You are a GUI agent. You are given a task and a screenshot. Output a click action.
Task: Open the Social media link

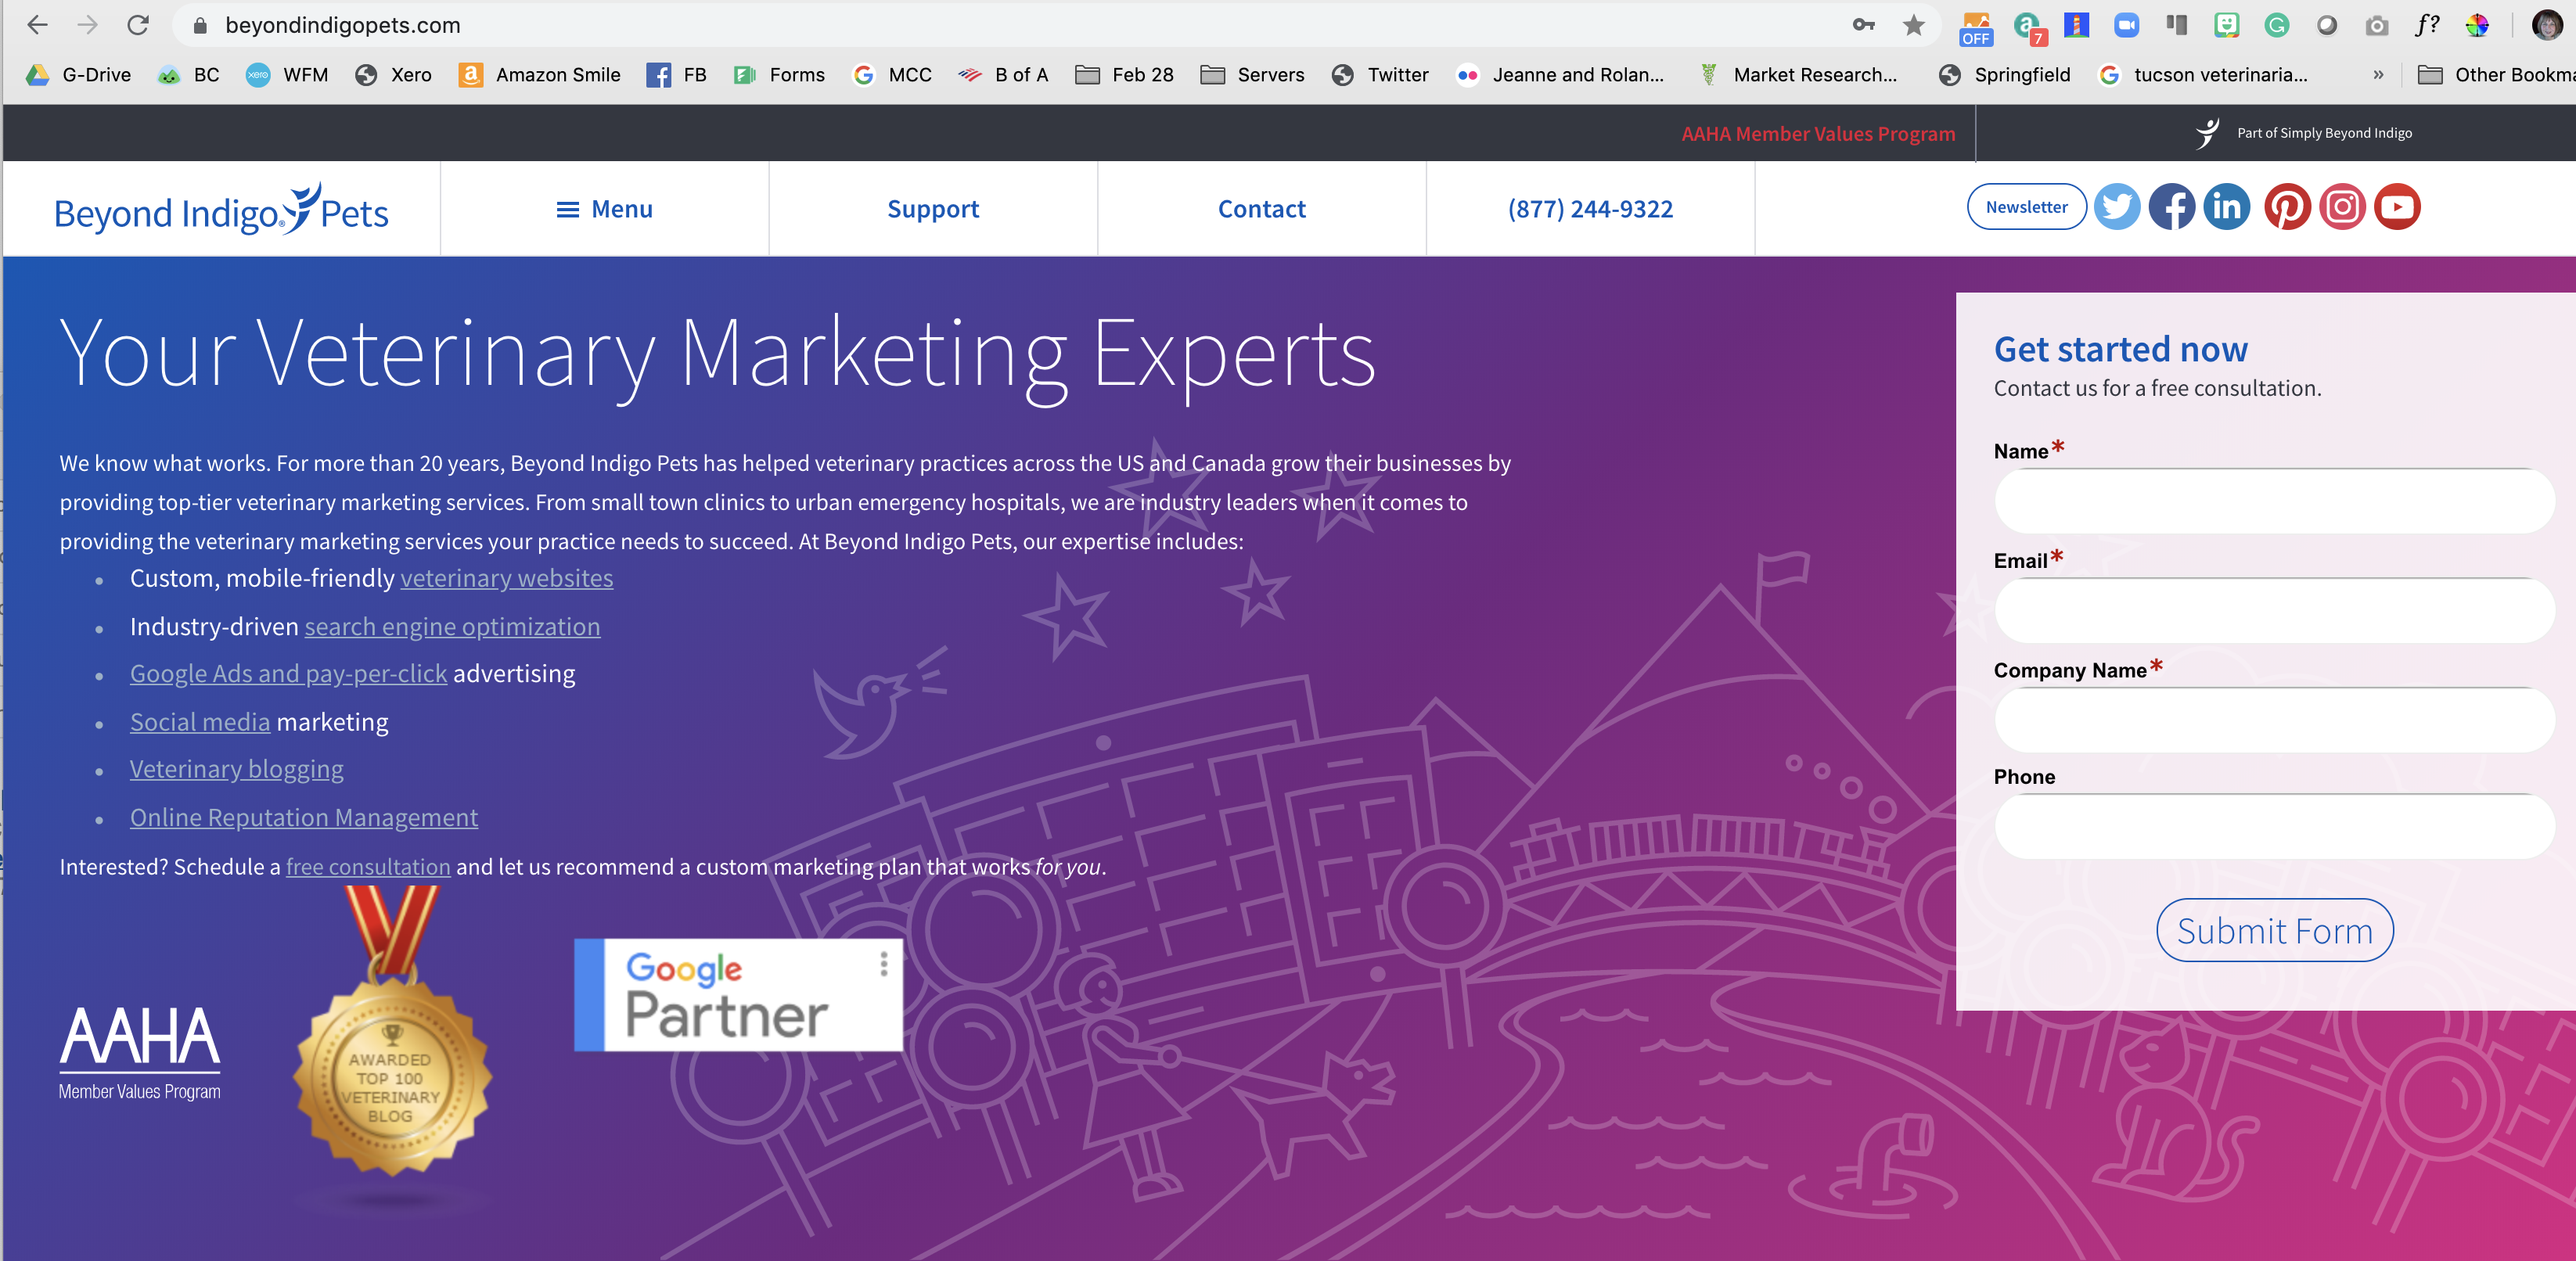point(200,721)
